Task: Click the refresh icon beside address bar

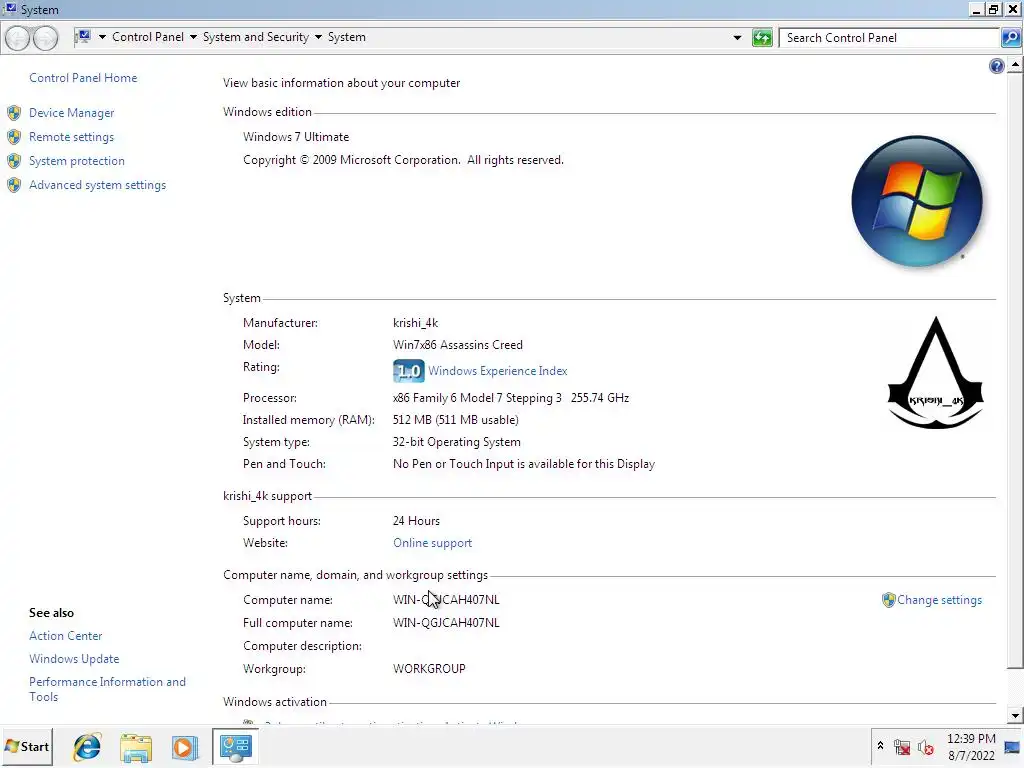Action: coord(762,38)
